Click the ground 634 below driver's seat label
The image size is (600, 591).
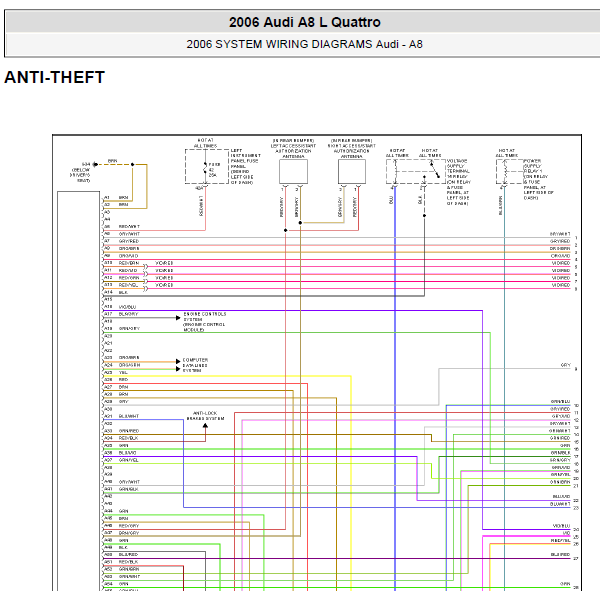(80, 172)
